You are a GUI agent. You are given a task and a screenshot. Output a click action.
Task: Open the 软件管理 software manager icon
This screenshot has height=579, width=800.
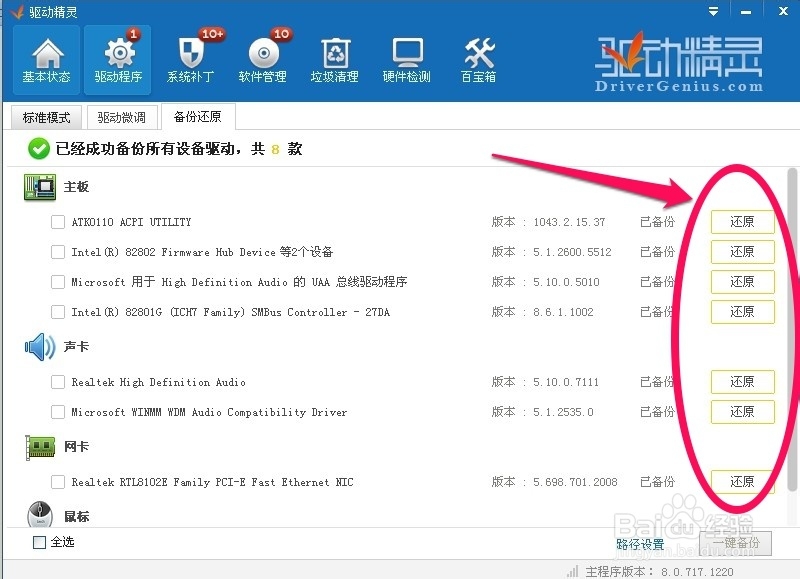tap(261, 58)
